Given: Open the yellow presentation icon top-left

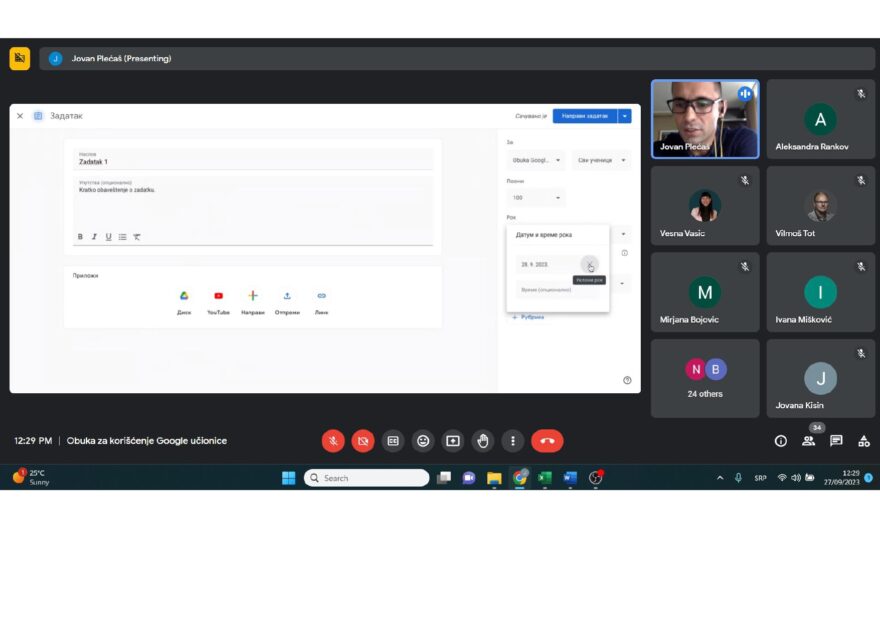Looking at the screenshot, I should (x=20, y=58).
